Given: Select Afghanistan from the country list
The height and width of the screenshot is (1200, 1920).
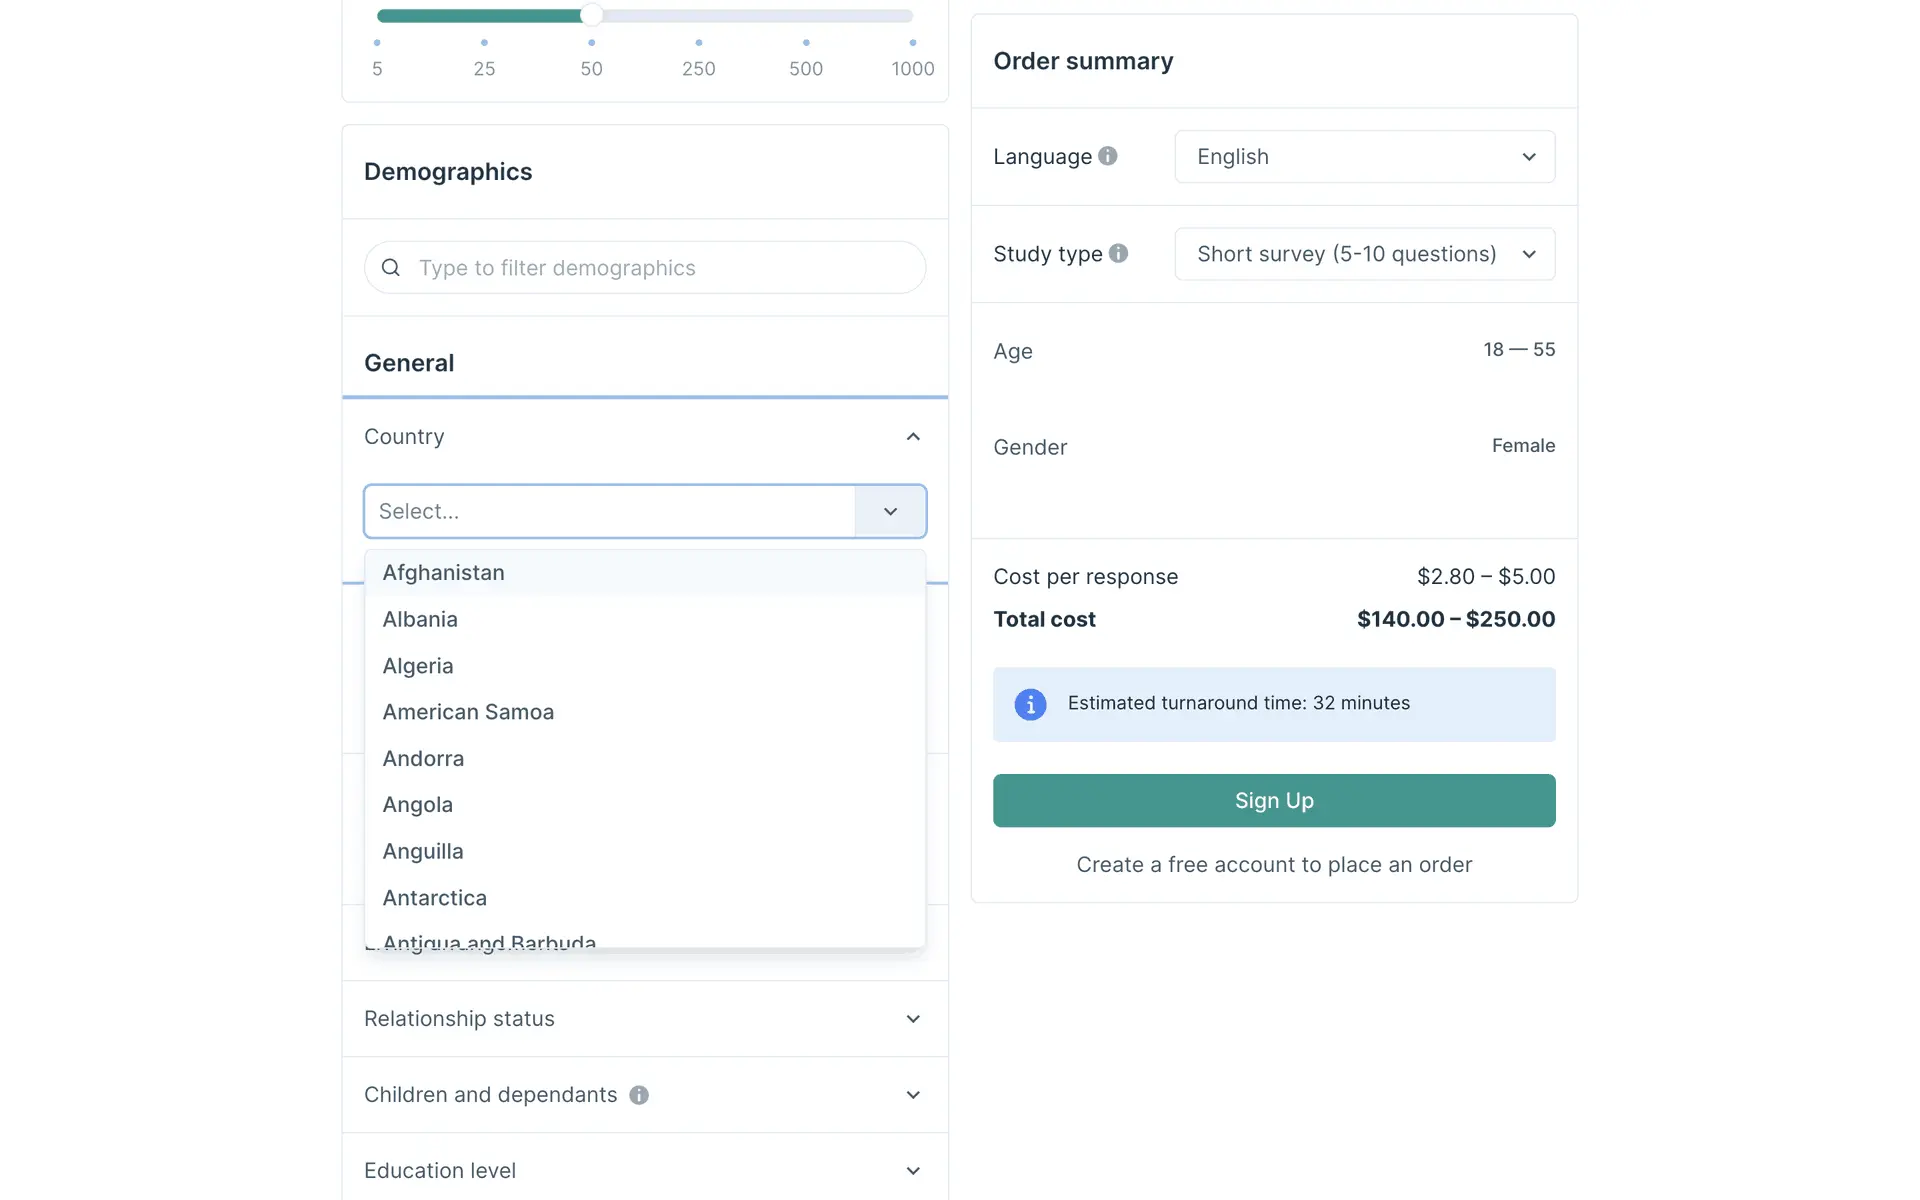Looking at the screenshot, I should (444, 573).
